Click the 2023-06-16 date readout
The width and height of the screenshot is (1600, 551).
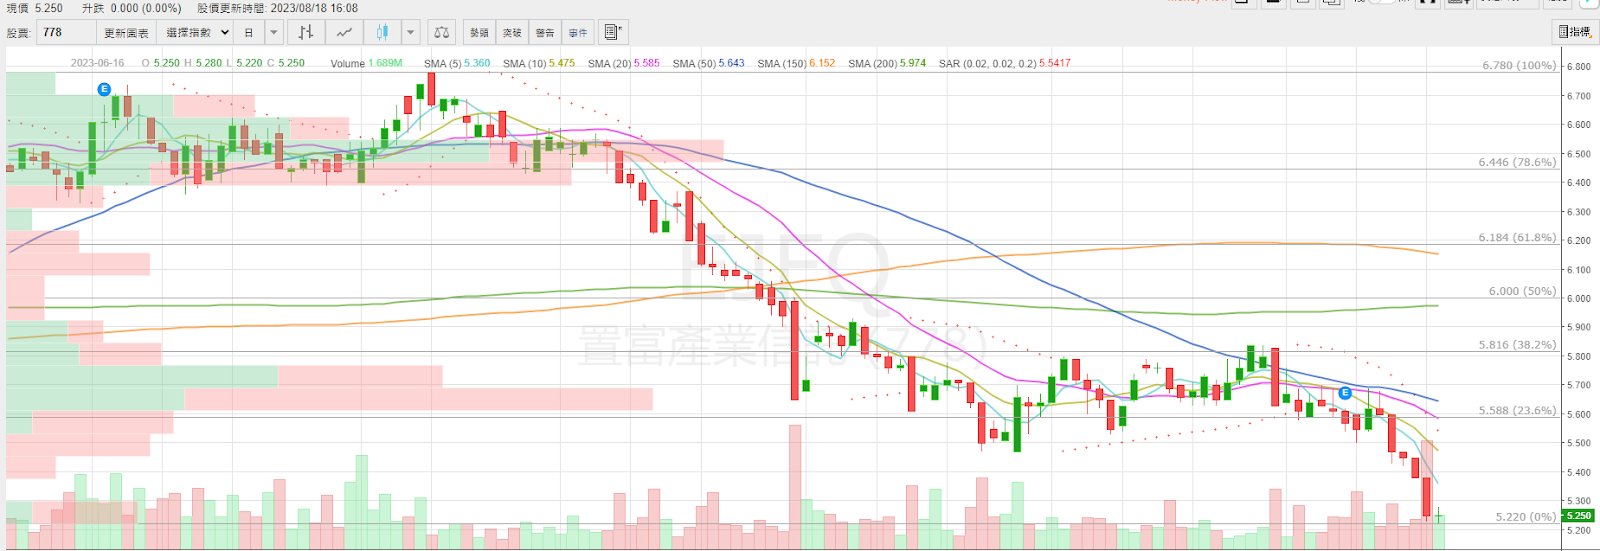click(x=98, y=63)
